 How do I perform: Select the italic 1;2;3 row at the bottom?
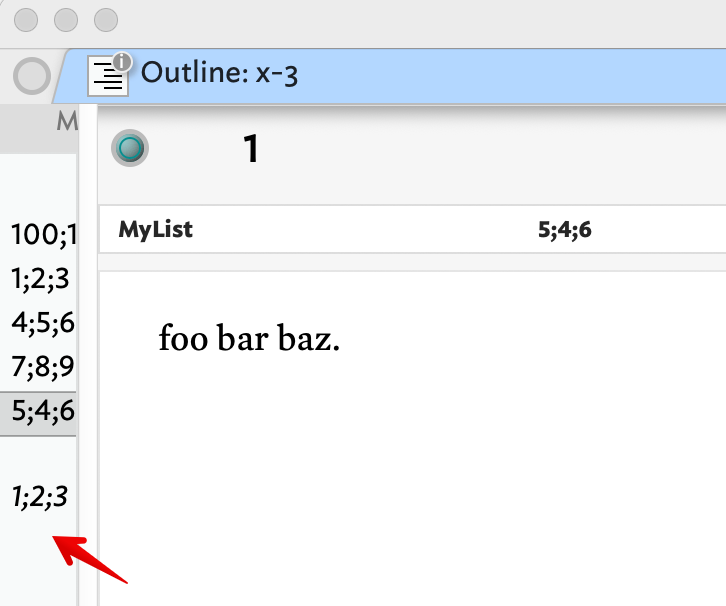click(x=40, y=495)
